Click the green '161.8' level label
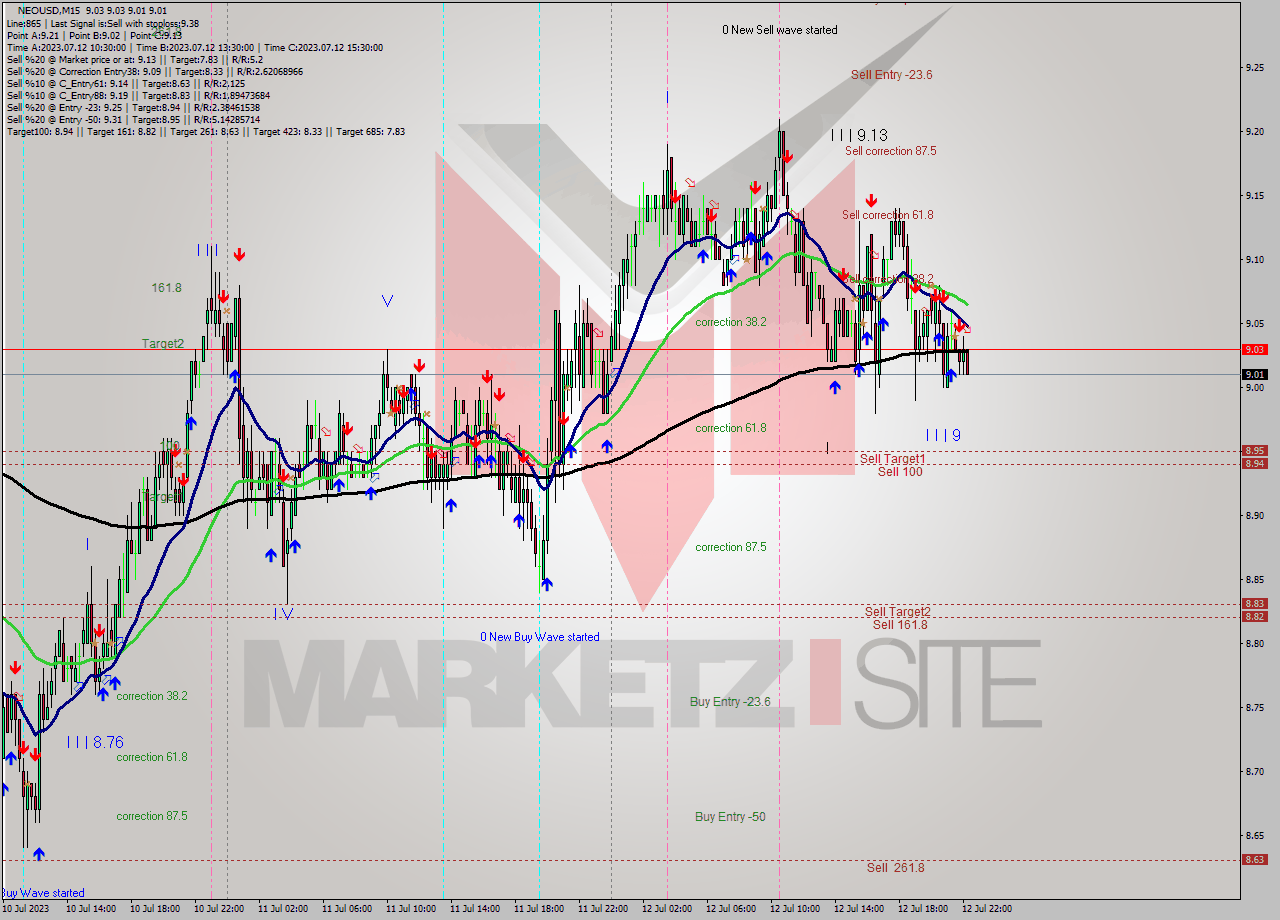 point(166,288)
